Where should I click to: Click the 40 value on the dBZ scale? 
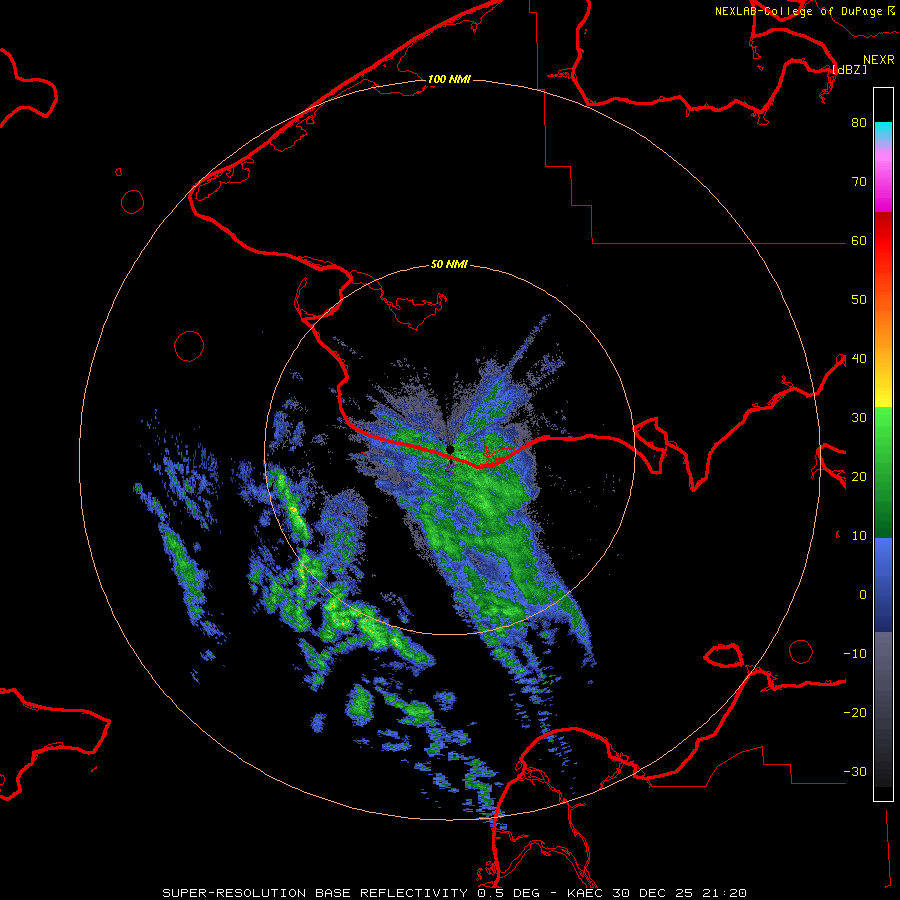859,359
